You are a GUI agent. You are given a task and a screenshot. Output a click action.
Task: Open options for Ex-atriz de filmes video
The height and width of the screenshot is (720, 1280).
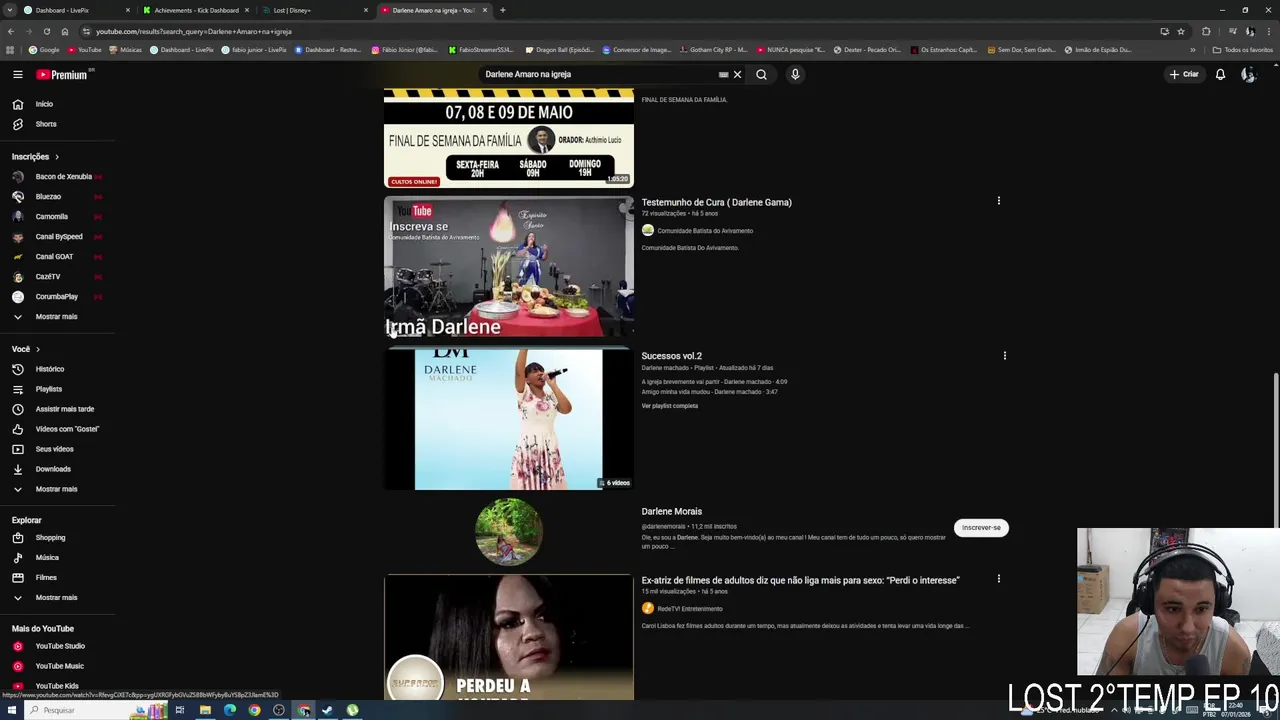(x=998, y=579)
